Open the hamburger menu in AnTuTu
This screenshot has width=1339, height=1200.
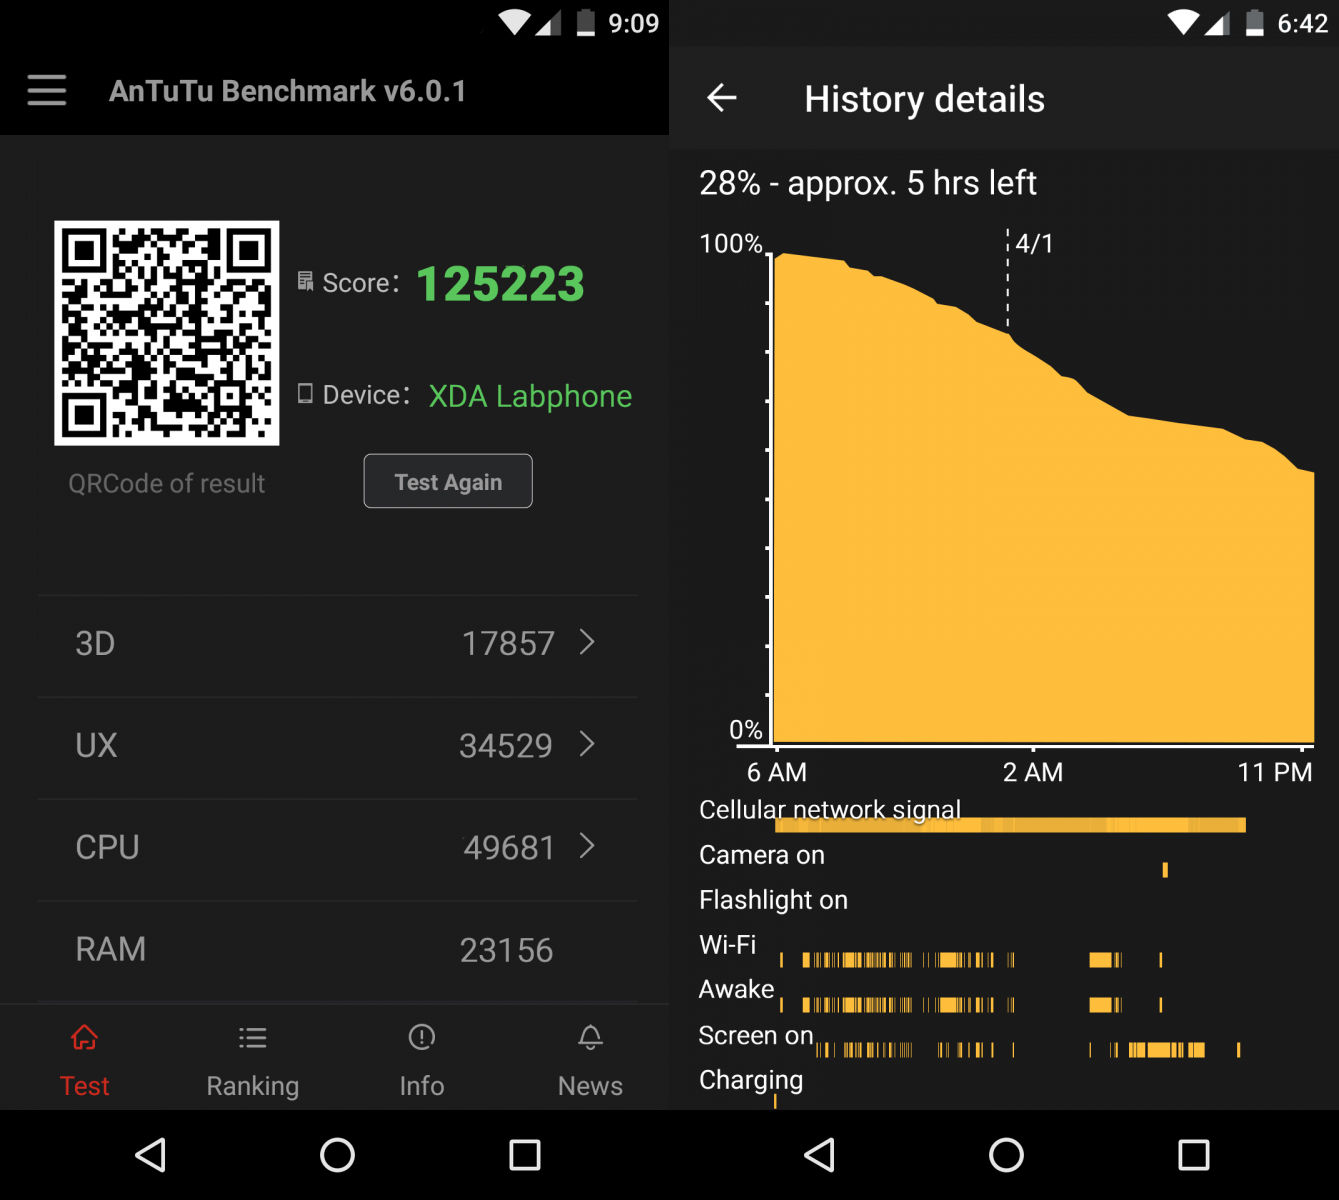[x=47, y=91]
